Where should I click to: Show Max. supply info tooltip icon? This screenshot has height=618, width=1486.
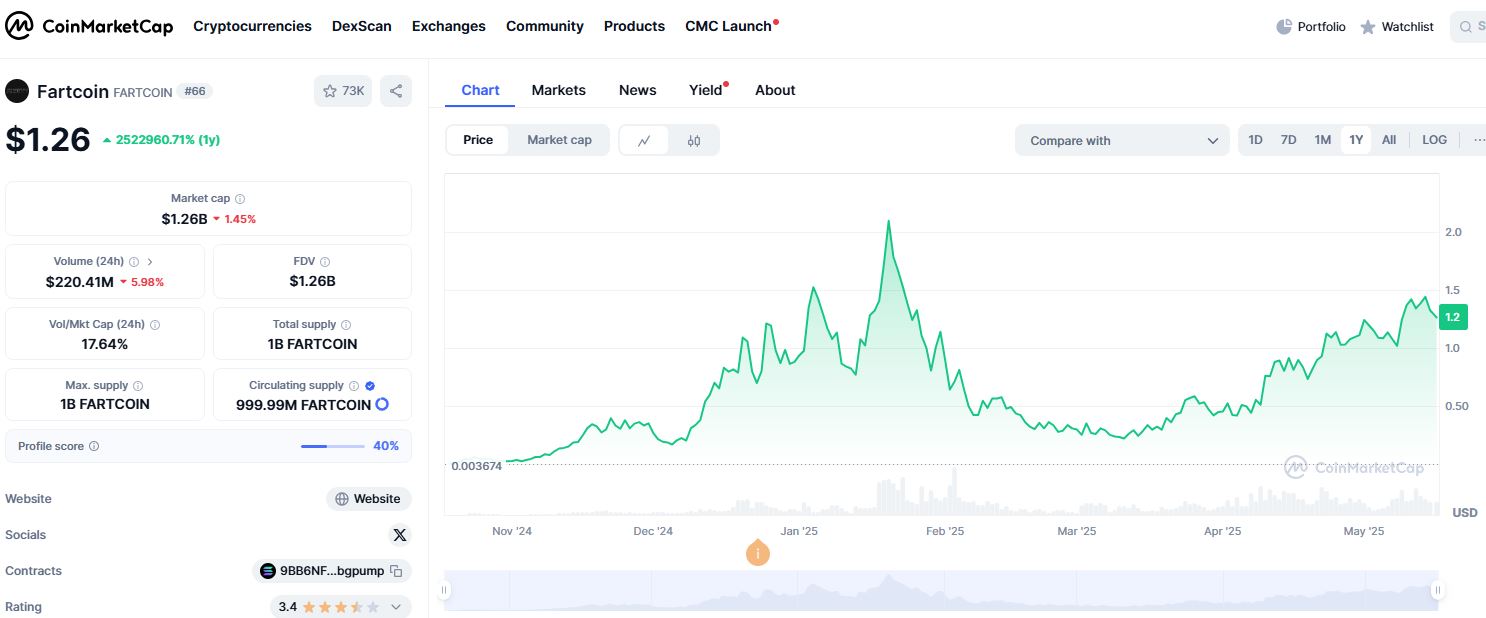pos(138,386)
